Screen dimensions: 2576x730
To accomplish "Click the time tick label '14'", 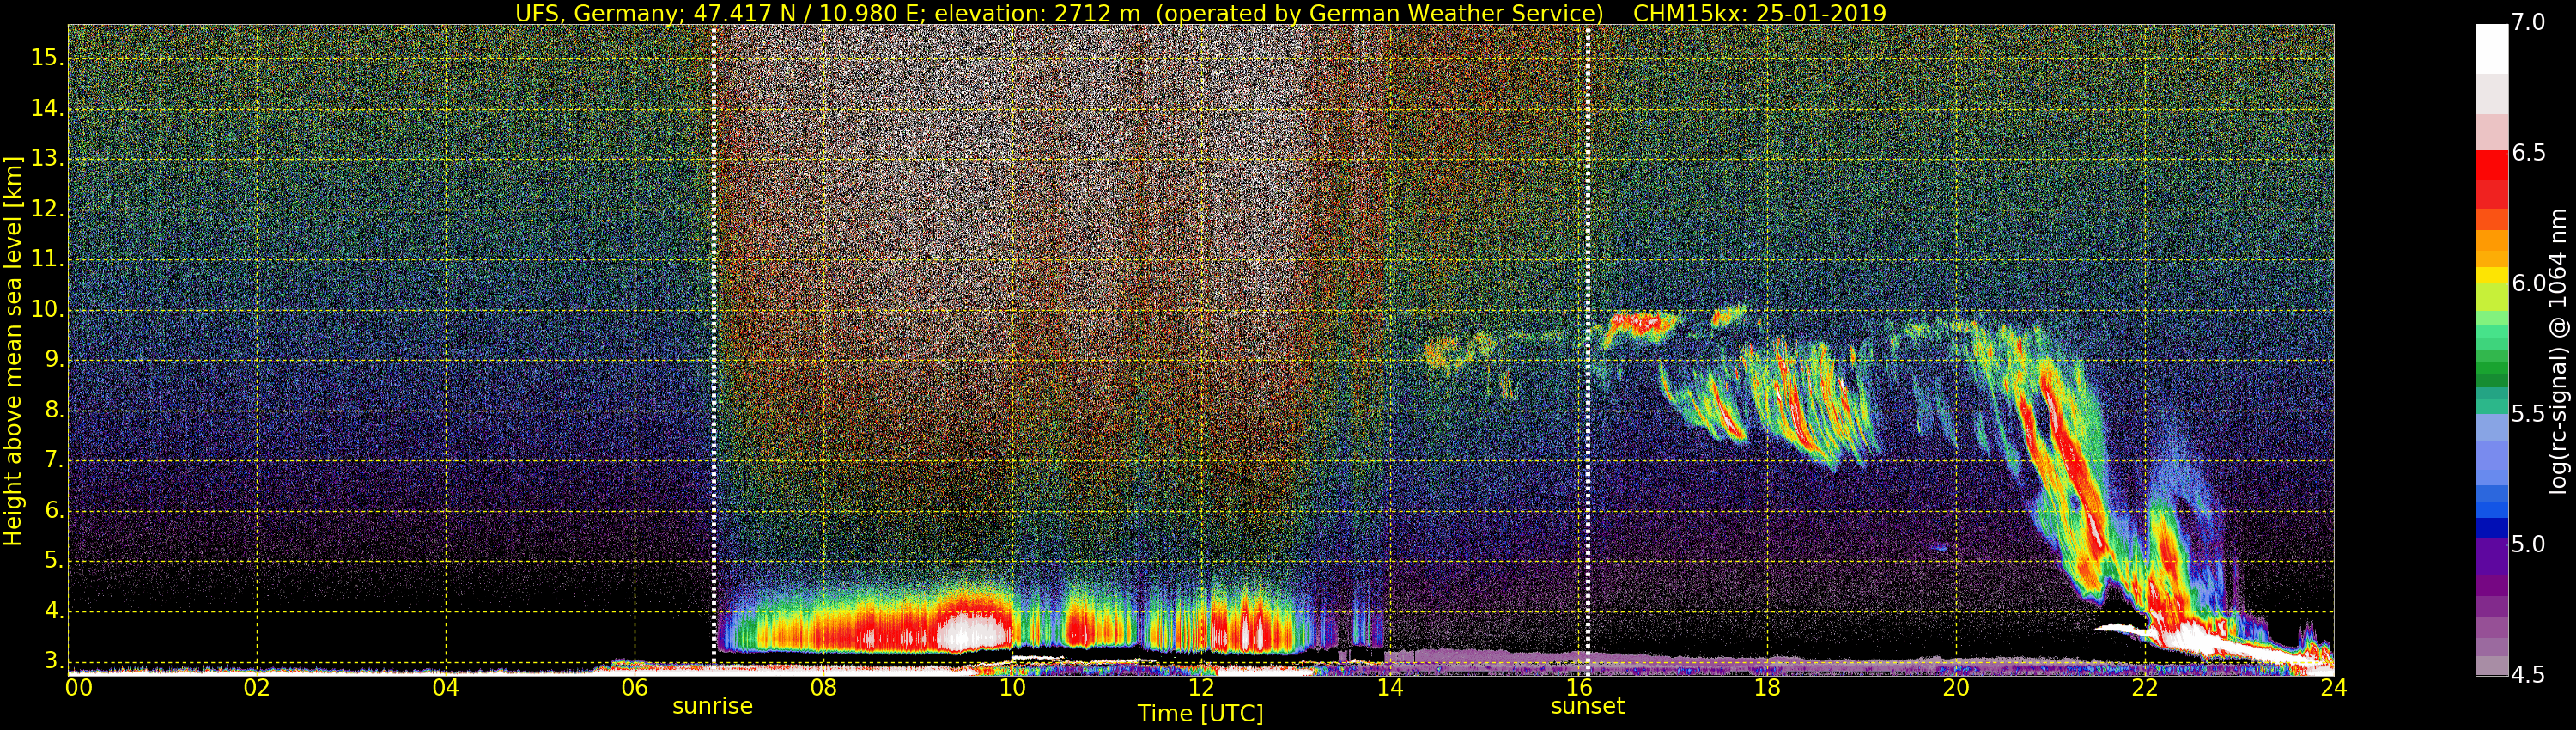I will (1390, 687).
